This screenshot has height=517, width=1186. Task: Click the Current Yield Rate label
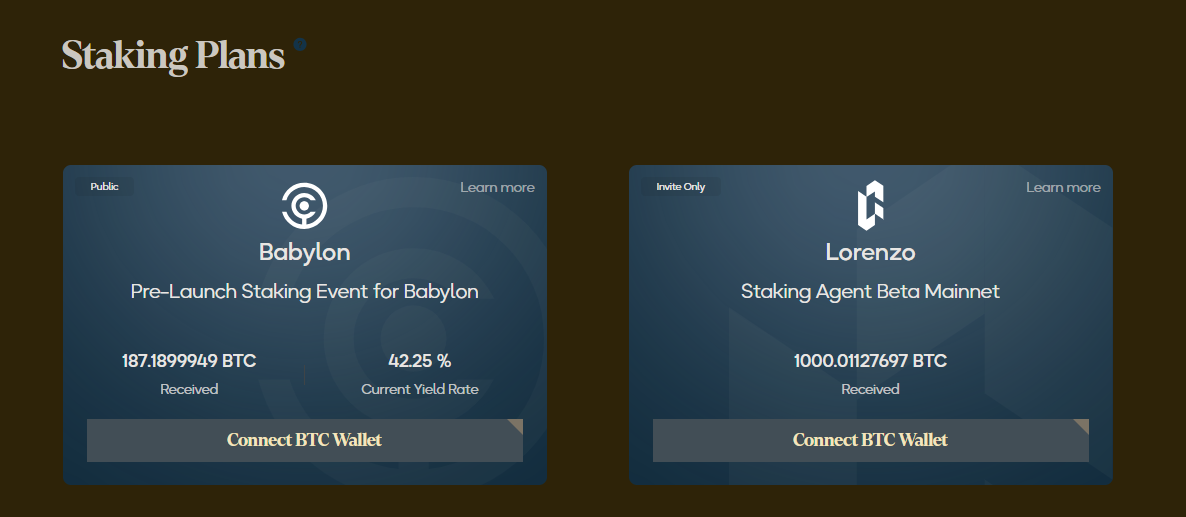pos(420,389)
